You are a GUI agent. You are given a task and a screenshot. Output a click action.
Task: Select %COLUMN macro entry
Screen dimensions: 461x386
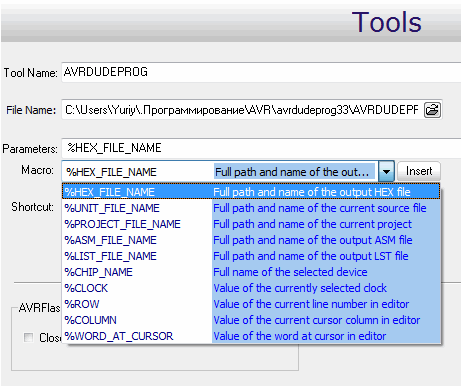[251, 320]
